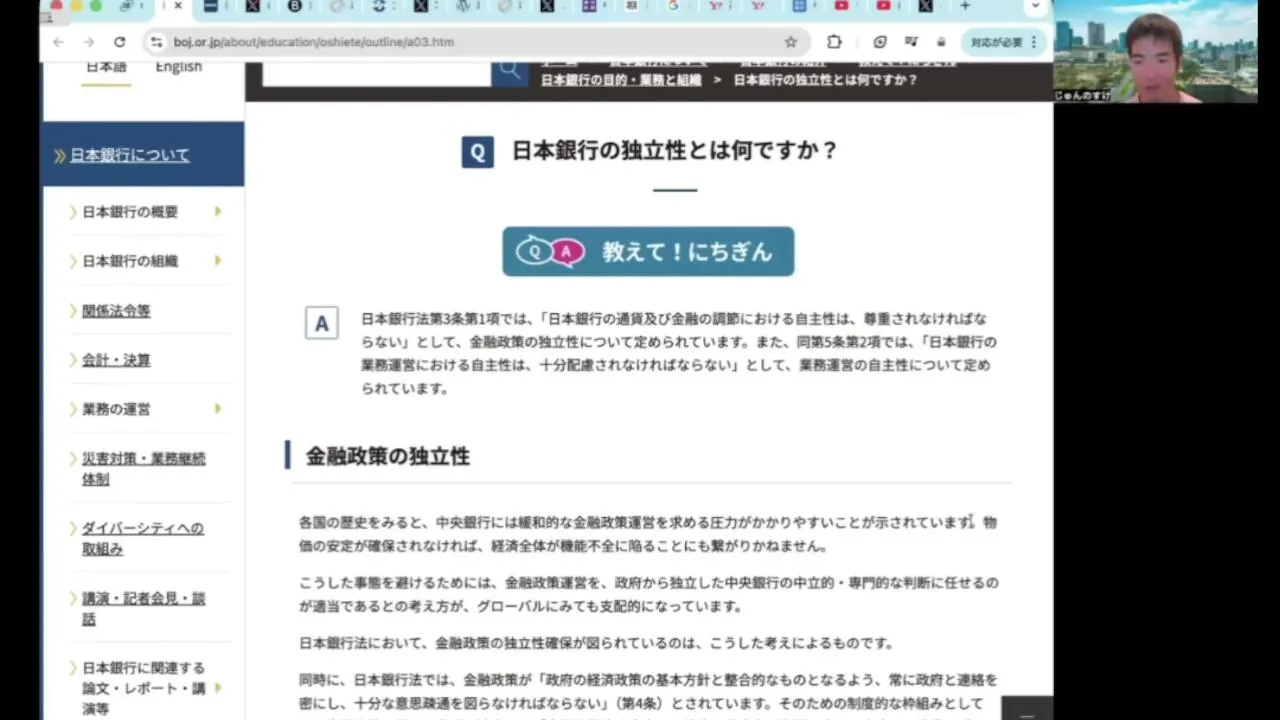Click the Q icon beside the page title
The image size is (1280, 720).
point(478,152)
